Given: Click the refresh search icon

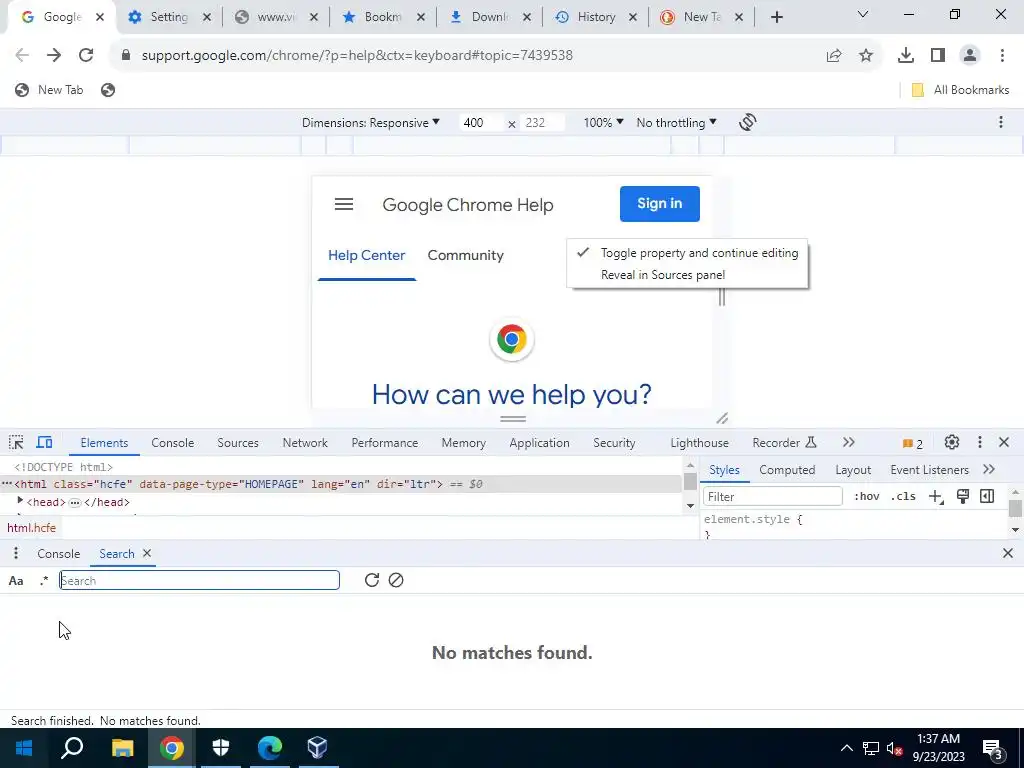Looking at the screenshot, I should pos(372,580).
